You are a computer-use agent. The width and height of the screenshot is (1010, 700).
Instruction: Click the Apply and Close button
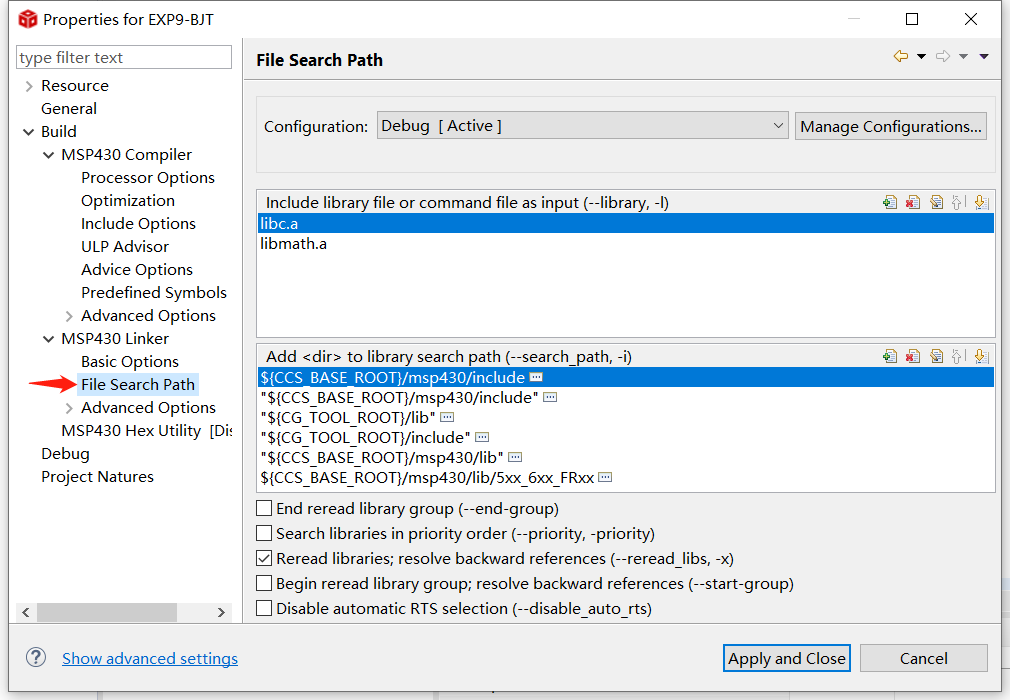[x=786, y=658]
